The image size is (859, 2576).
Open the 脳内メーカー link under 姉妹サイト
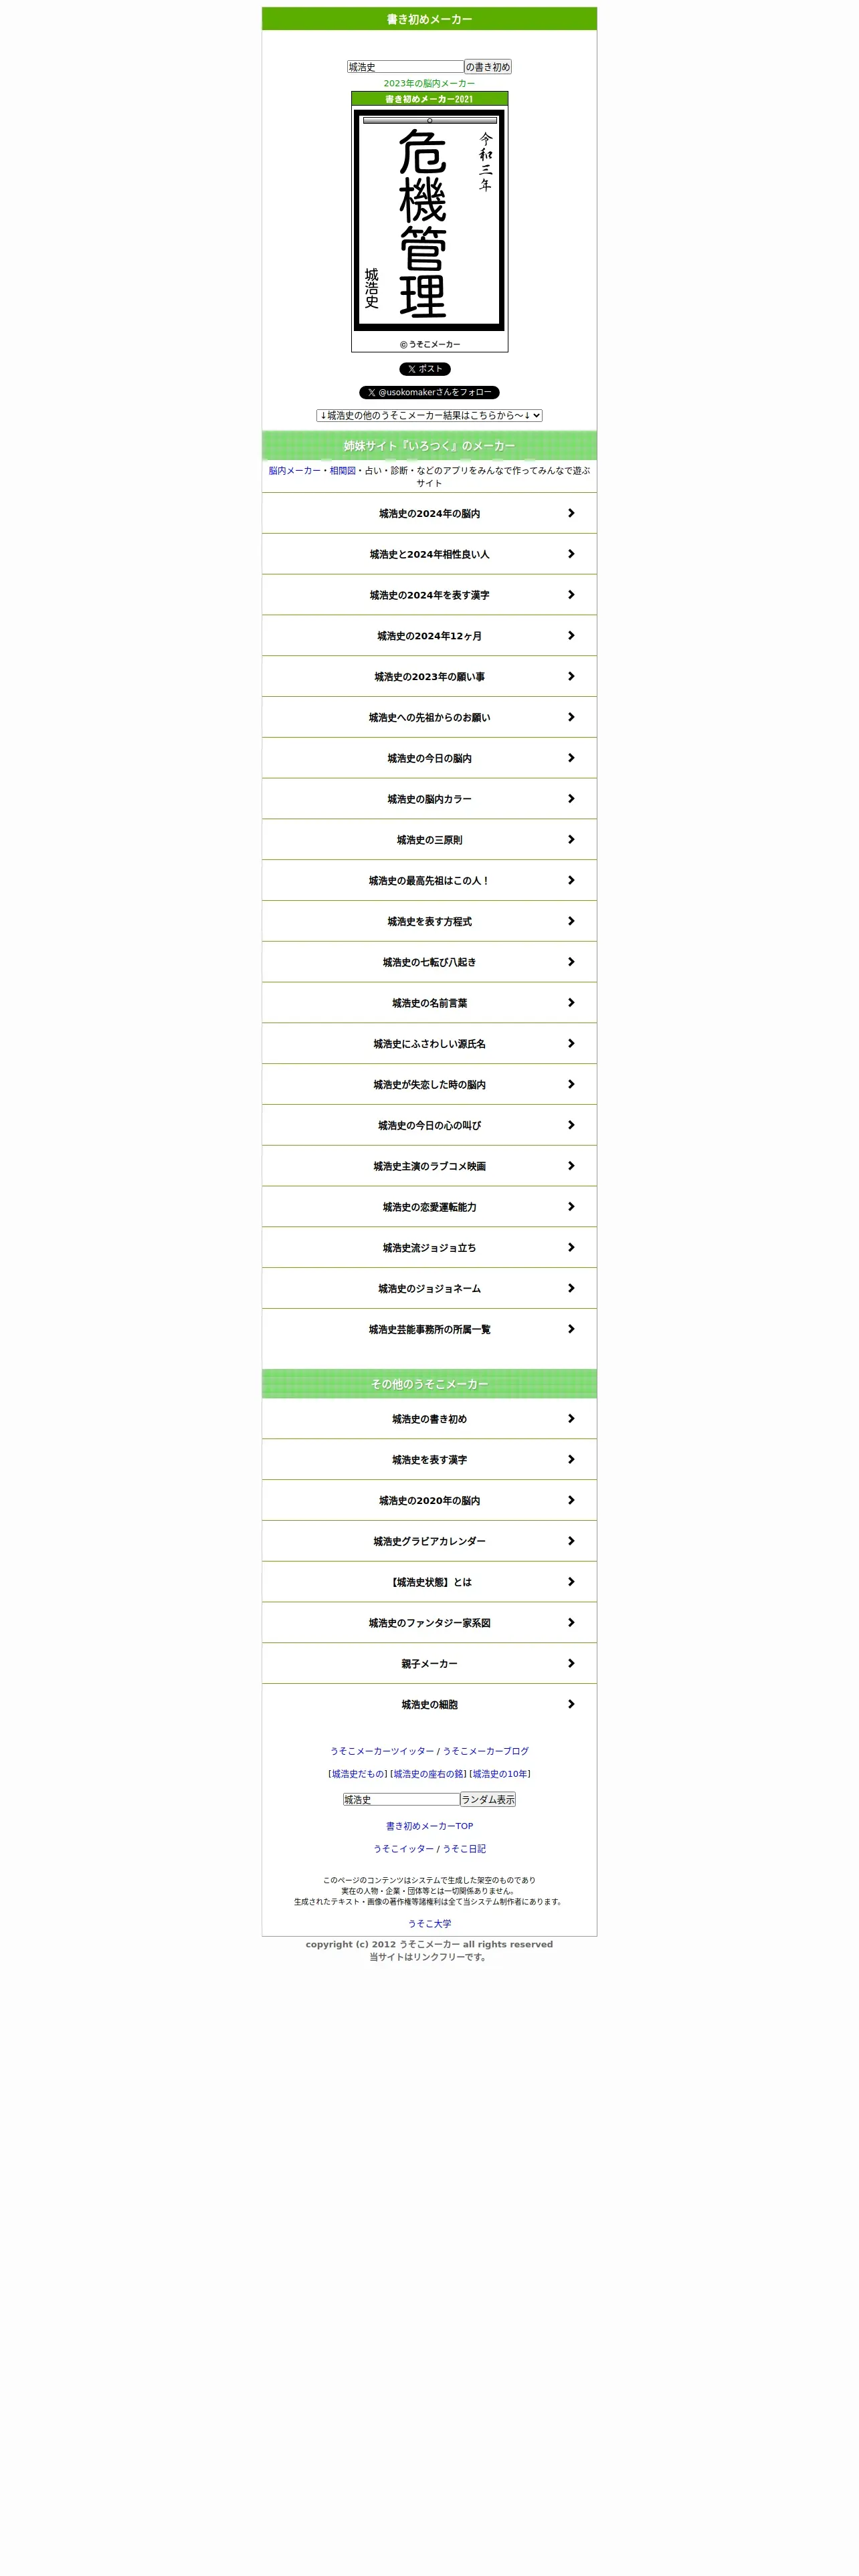(x=294, y=470)
